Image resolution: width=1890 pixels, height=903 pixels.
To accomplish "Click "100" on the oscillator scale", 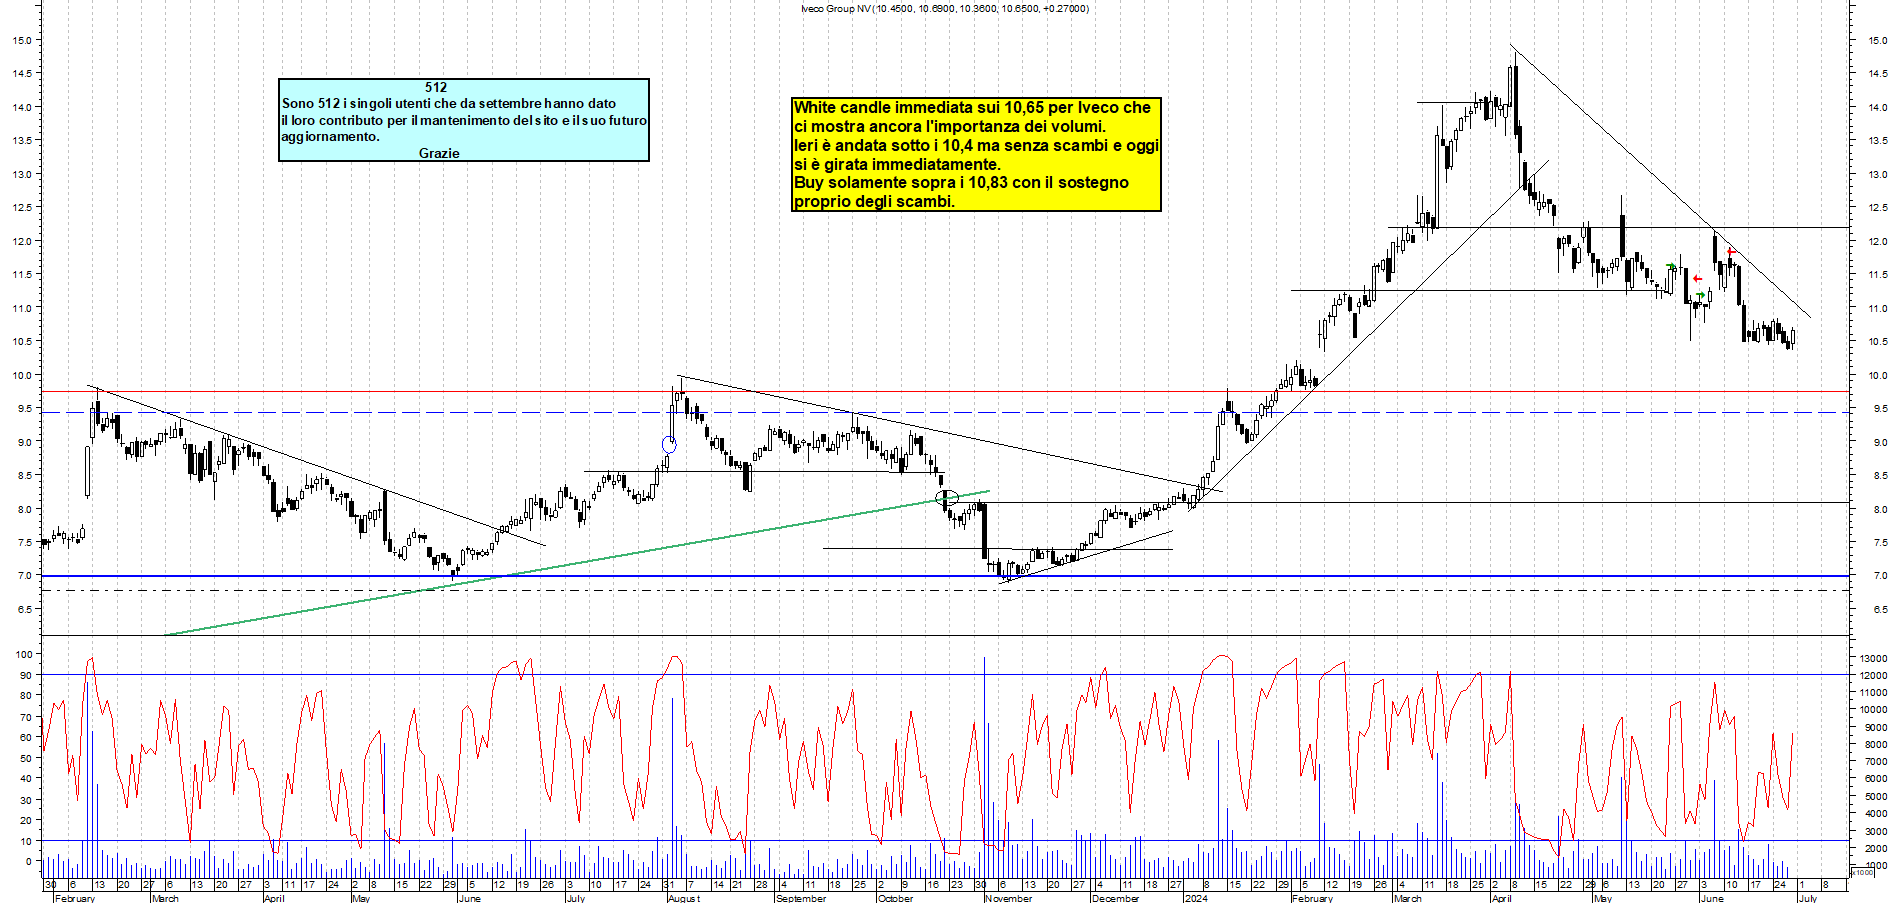I will tap(26, 655).
